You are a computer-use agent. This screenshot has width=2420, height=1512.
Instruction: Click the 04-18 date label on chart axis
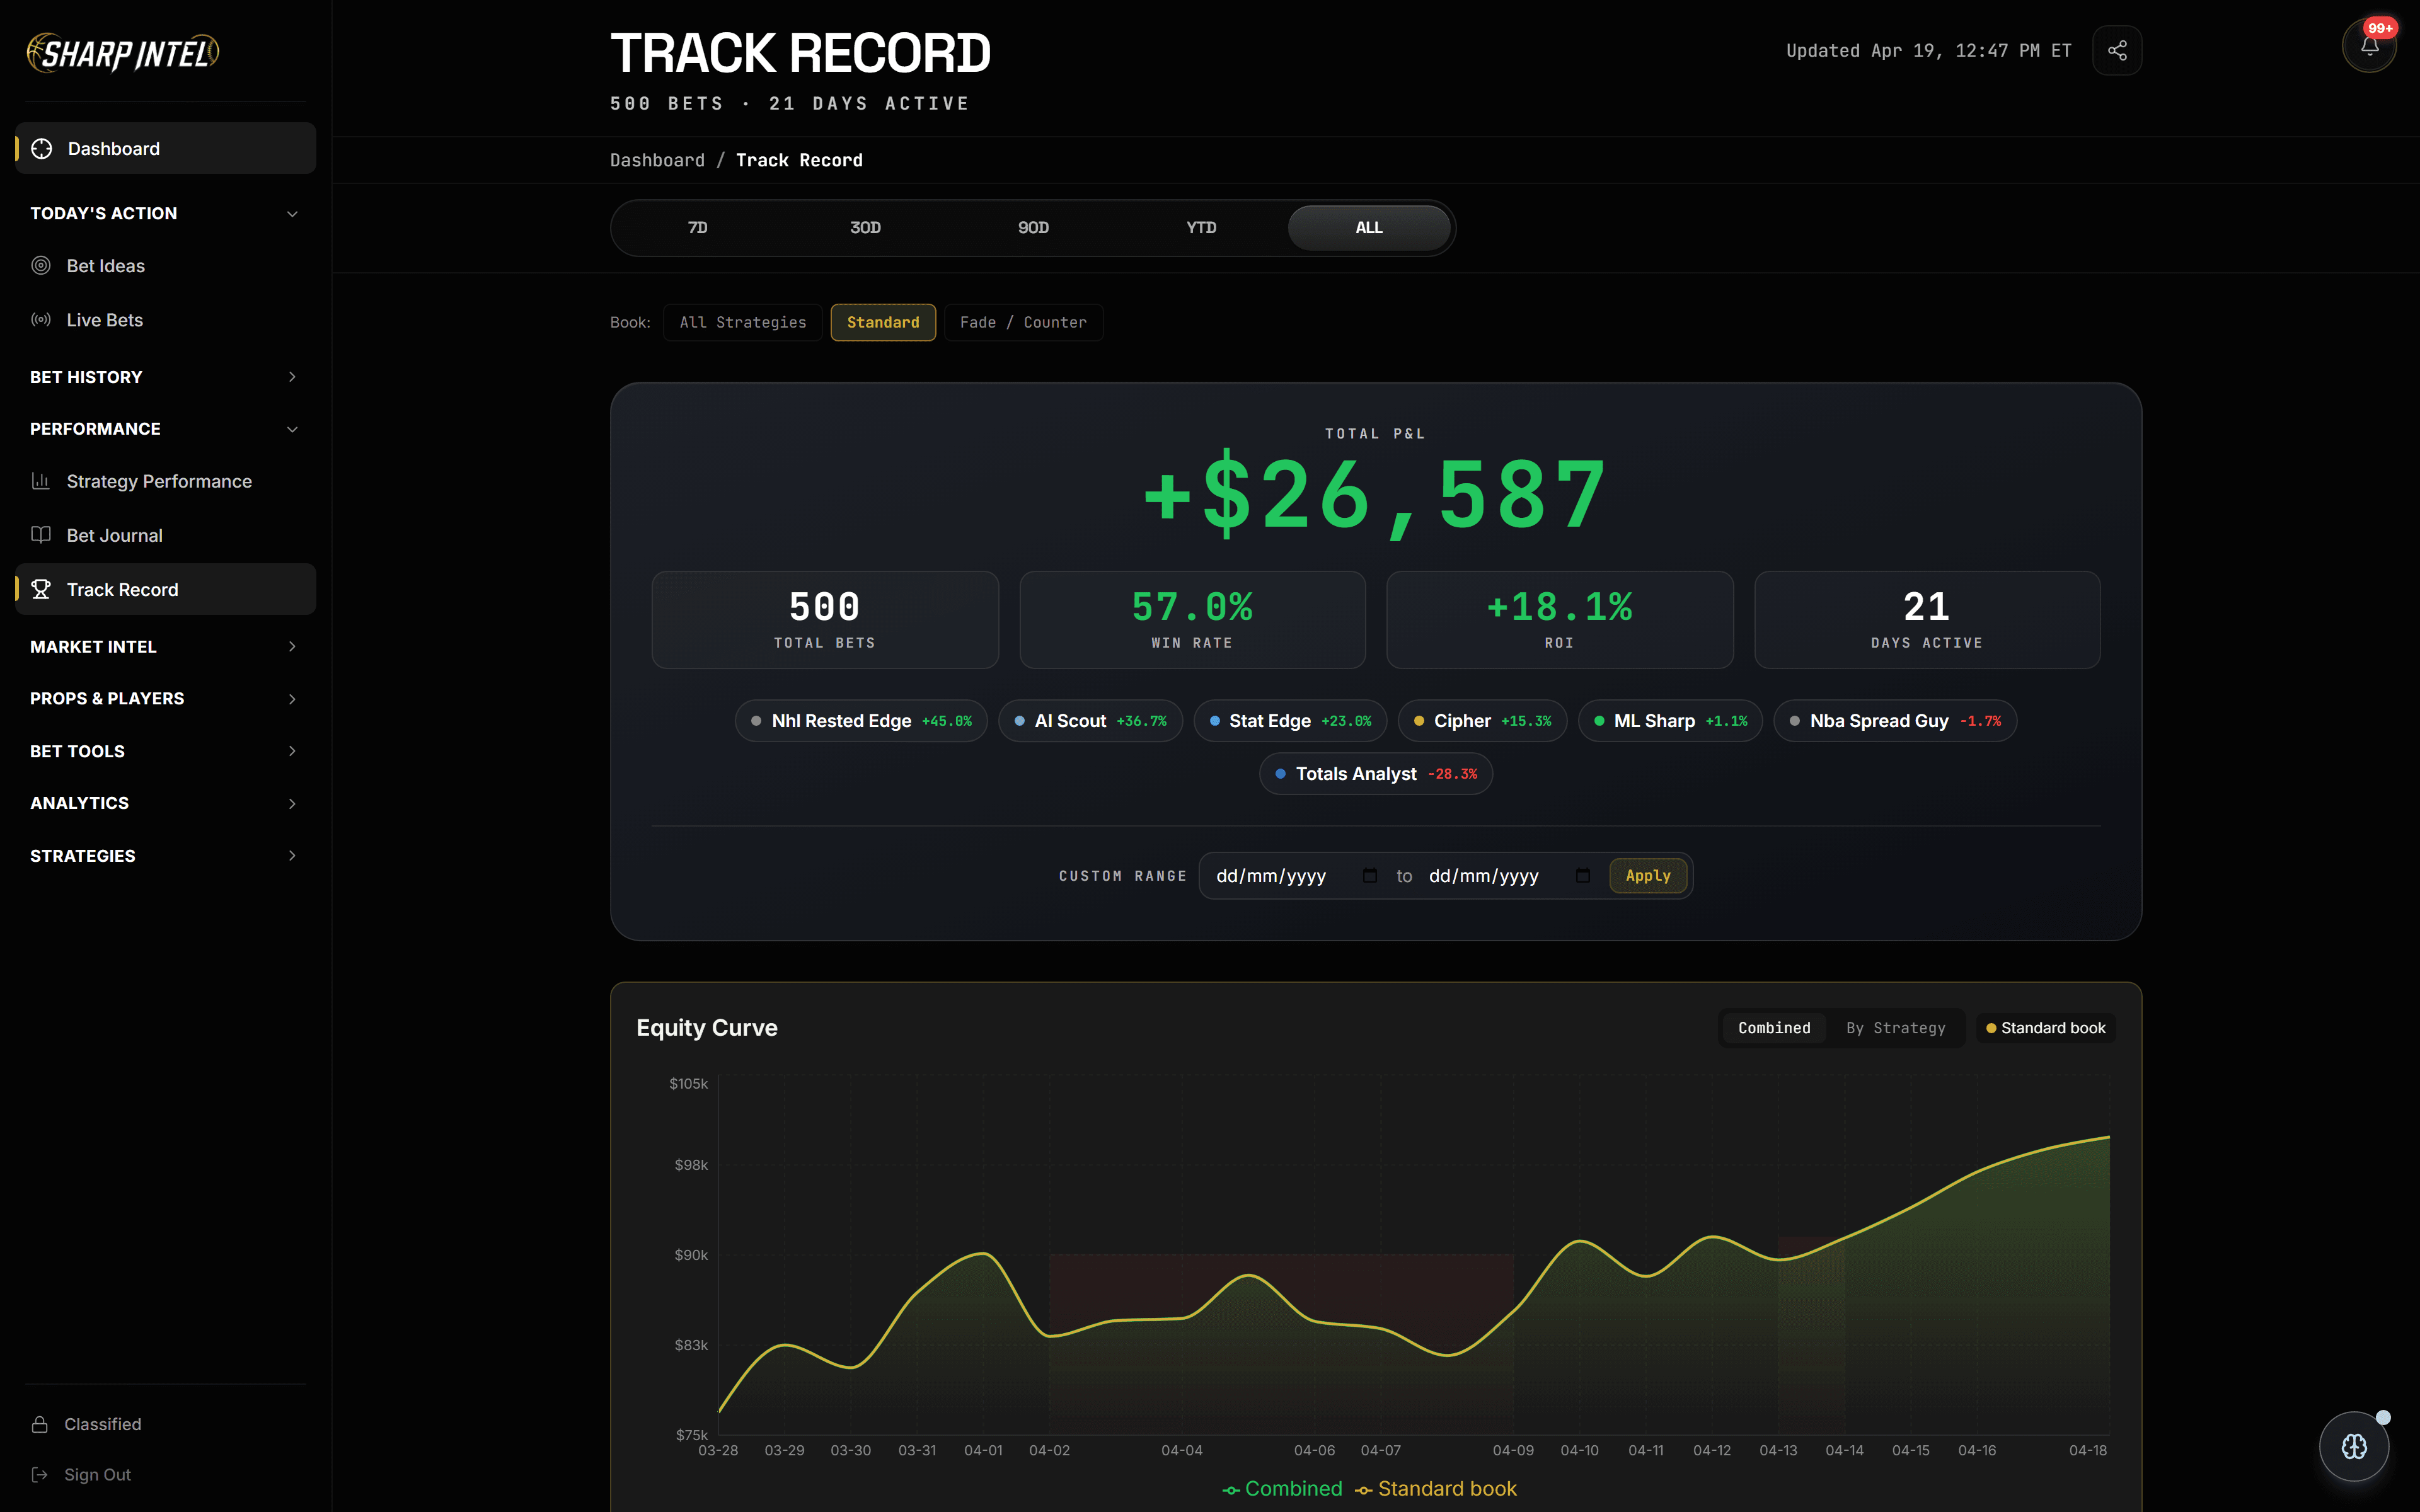[2088, 1450]
